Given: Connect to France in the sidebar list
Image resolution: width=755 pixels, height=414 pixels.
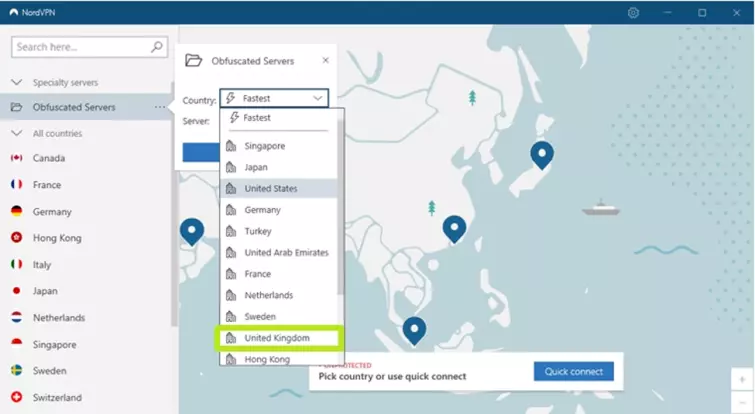Looking at the screenshot, I should pos(47,185).
